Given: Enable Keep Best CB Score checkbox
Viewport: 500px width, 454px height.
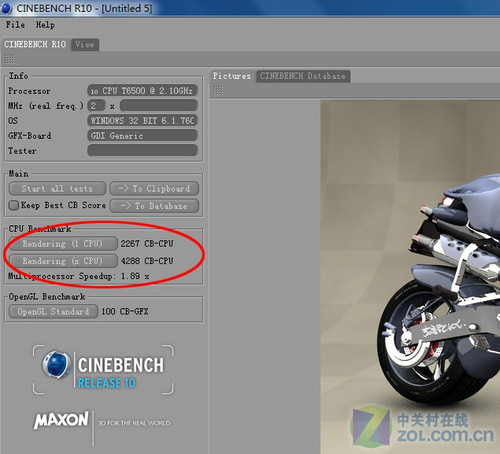Looking at the screenshot, I should pos(14,205).
